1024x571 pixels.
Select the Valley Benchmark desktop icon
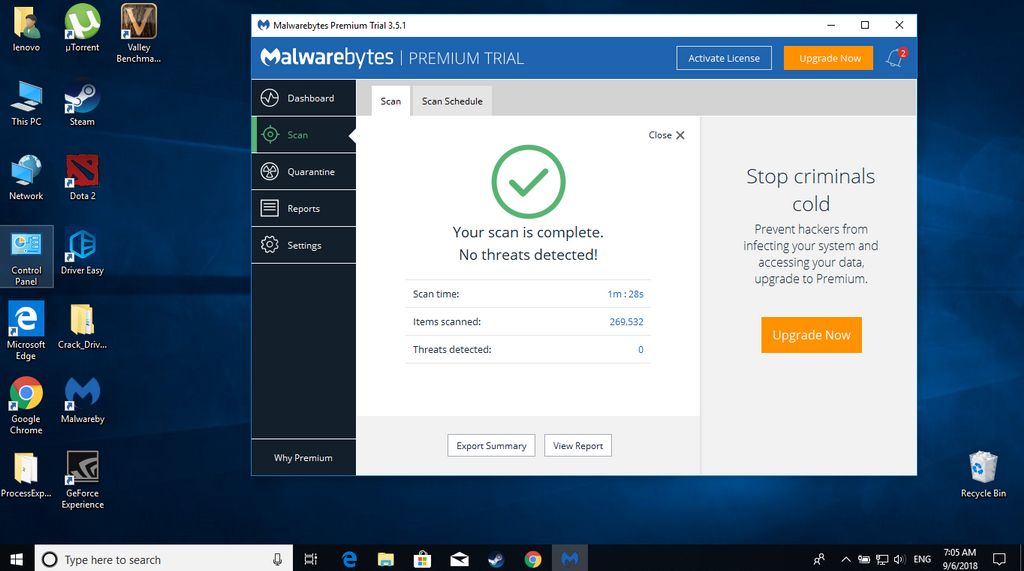138,34
